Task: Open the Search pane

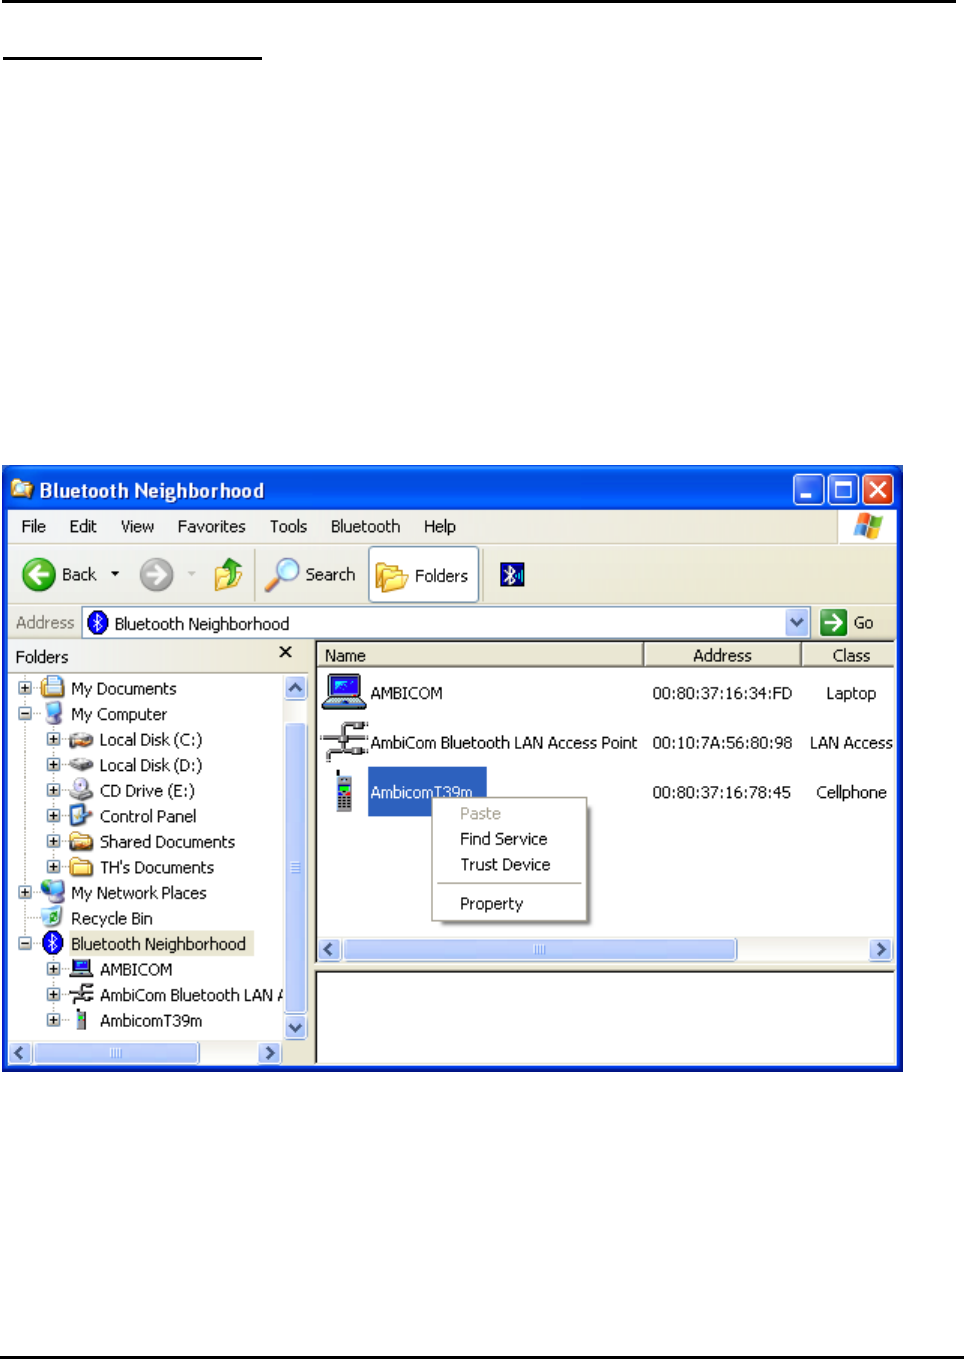Action: coord(310,574)
